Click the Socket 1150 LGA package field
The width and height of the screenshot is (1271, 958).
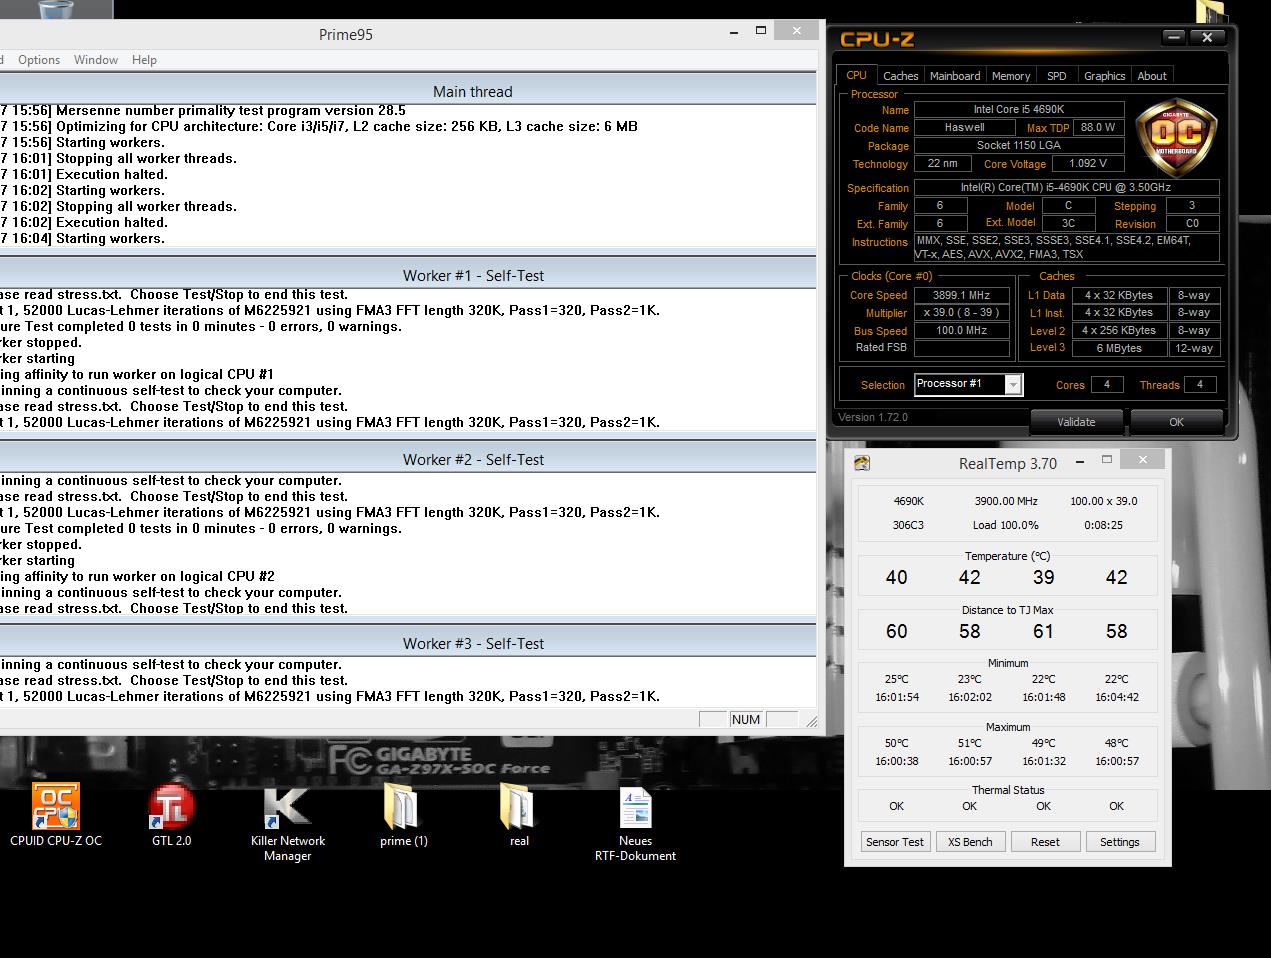coord(1019,146)
